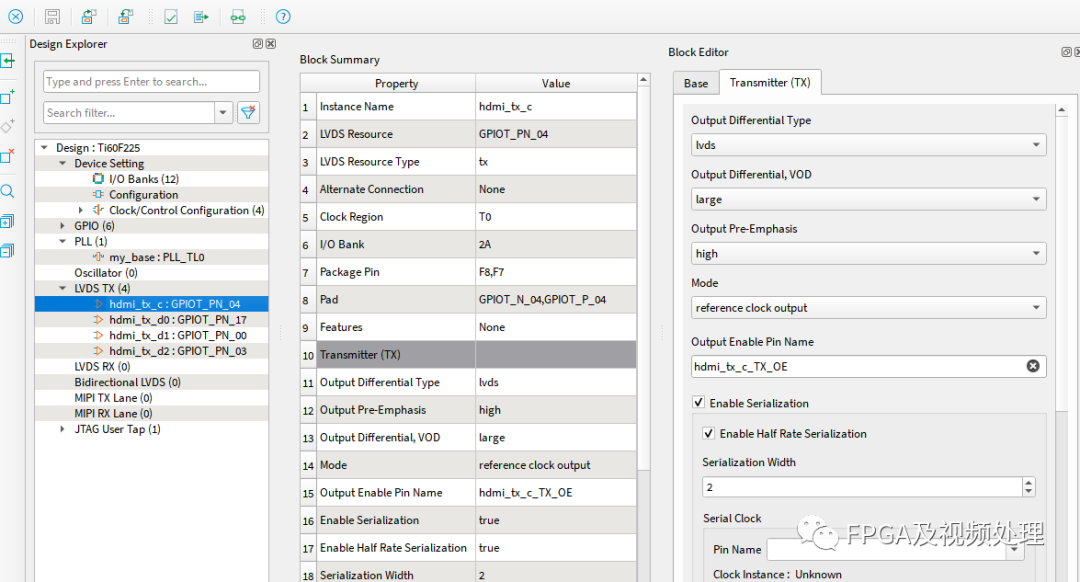The height and width of the screenshot is (582, 1080).
Task: Click the Export GPIO toolbar icon
Action: [x=125, y=17]
